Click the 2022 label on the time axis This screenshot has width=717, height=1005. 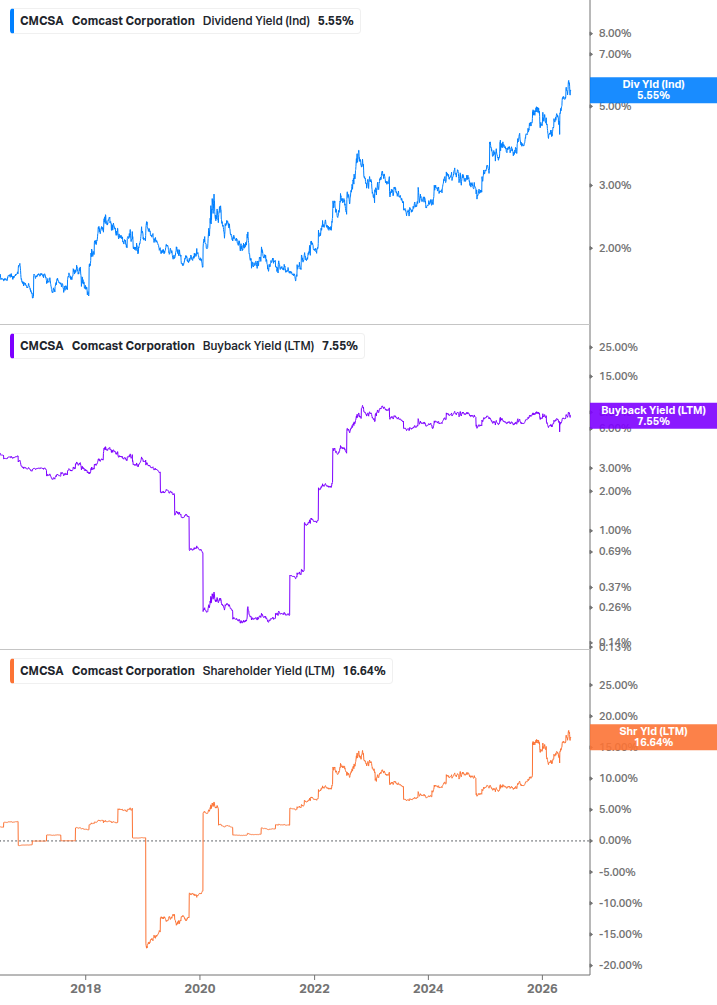coord(315,988)
